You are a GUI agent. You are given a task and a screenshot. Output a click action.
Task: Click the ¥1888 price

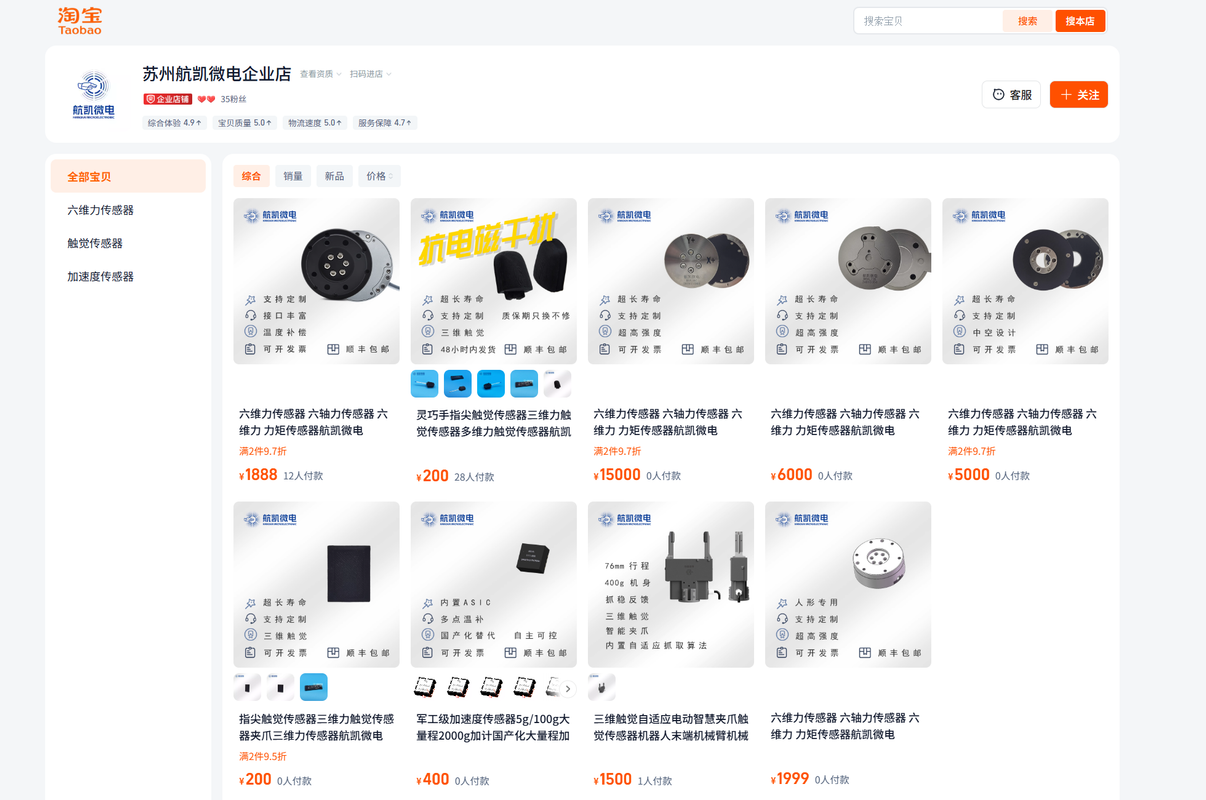tap(258, 475)
